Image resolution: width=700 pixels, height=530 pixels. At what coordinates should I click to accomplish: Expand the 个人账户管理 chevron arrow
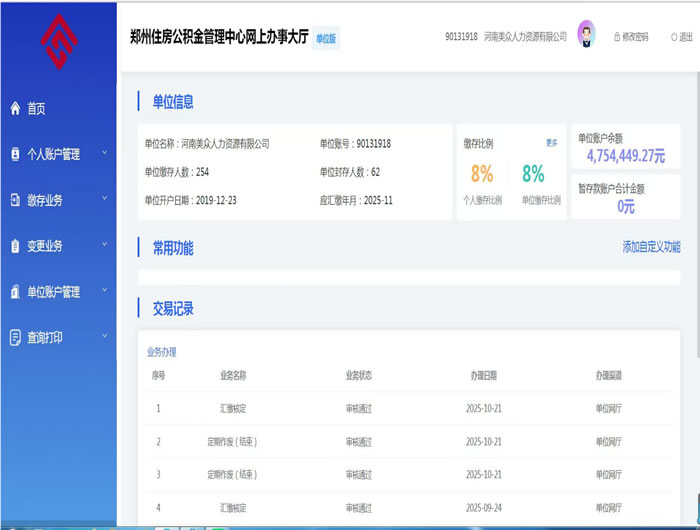104,154
